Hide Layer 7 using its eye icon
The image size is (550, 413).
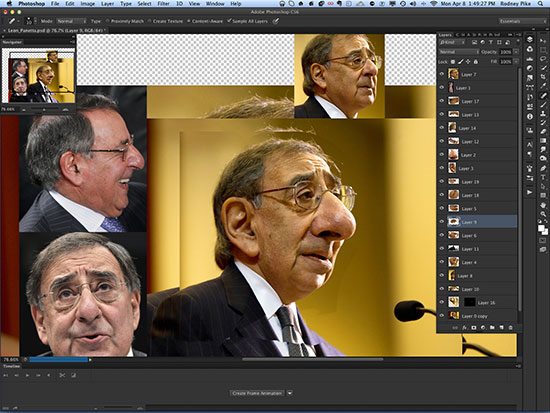tap(442, 74)
